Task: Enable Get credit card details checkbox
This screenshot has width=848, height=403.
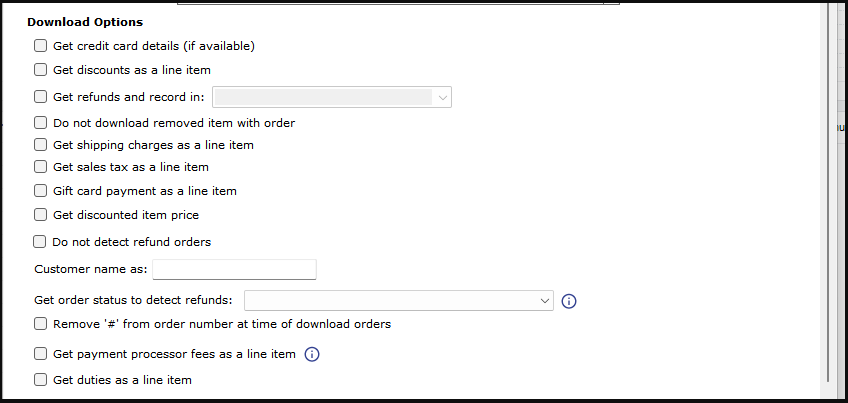Action: (x=41, y=46)
